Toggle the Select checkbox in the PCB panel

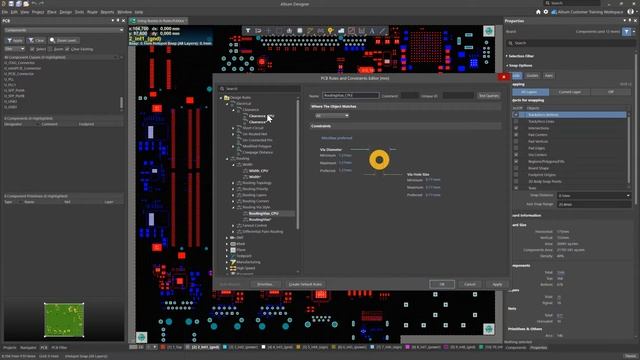(x=32, y=49)
